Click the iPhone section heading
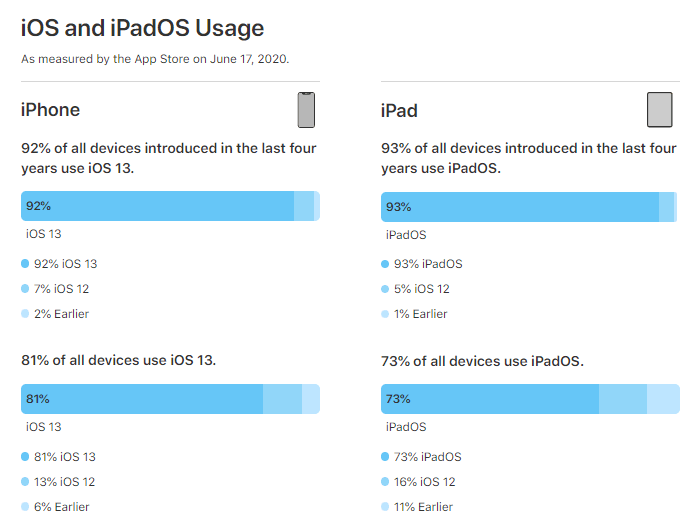 (x=50, y=110)
